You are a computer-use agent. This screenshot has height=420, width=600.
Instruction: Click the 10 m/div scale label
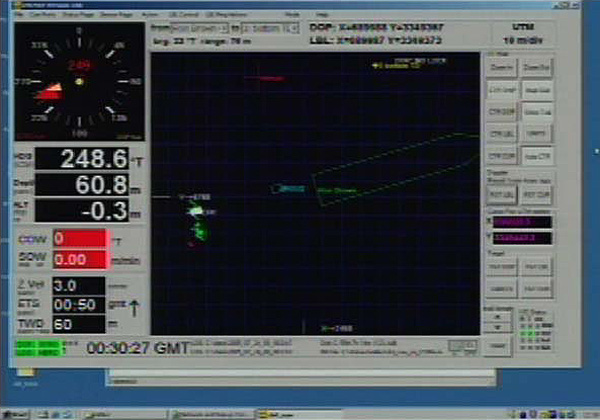(x=523, y=40)
